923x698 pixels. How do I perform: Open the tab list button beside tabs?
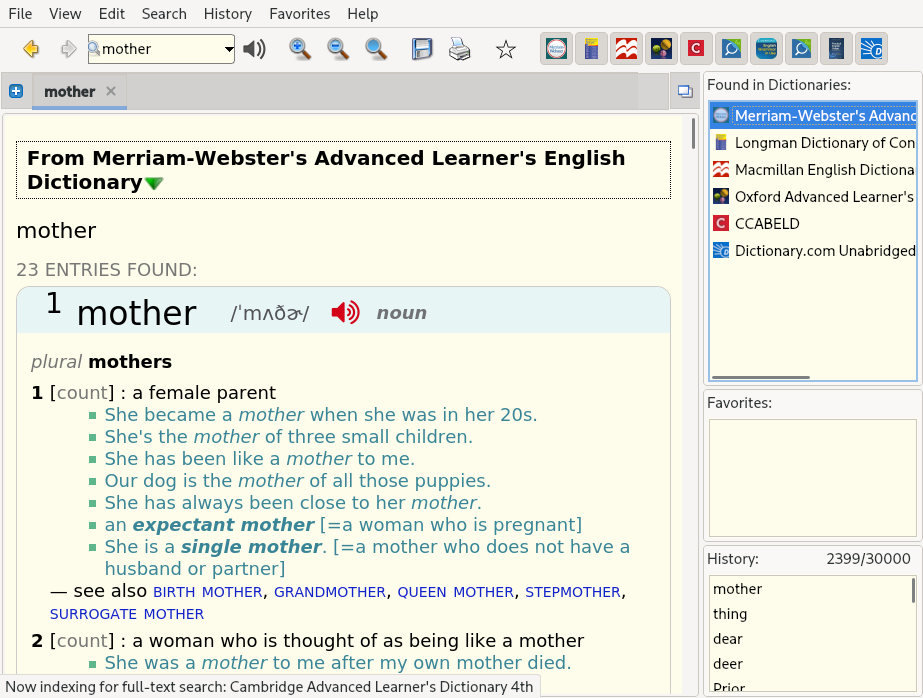tap(685, 91)
